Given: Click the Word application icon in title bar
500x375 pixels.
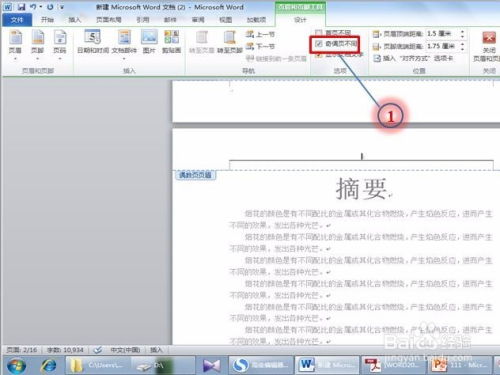Looking at the screenshot, I should pos(8,7).
